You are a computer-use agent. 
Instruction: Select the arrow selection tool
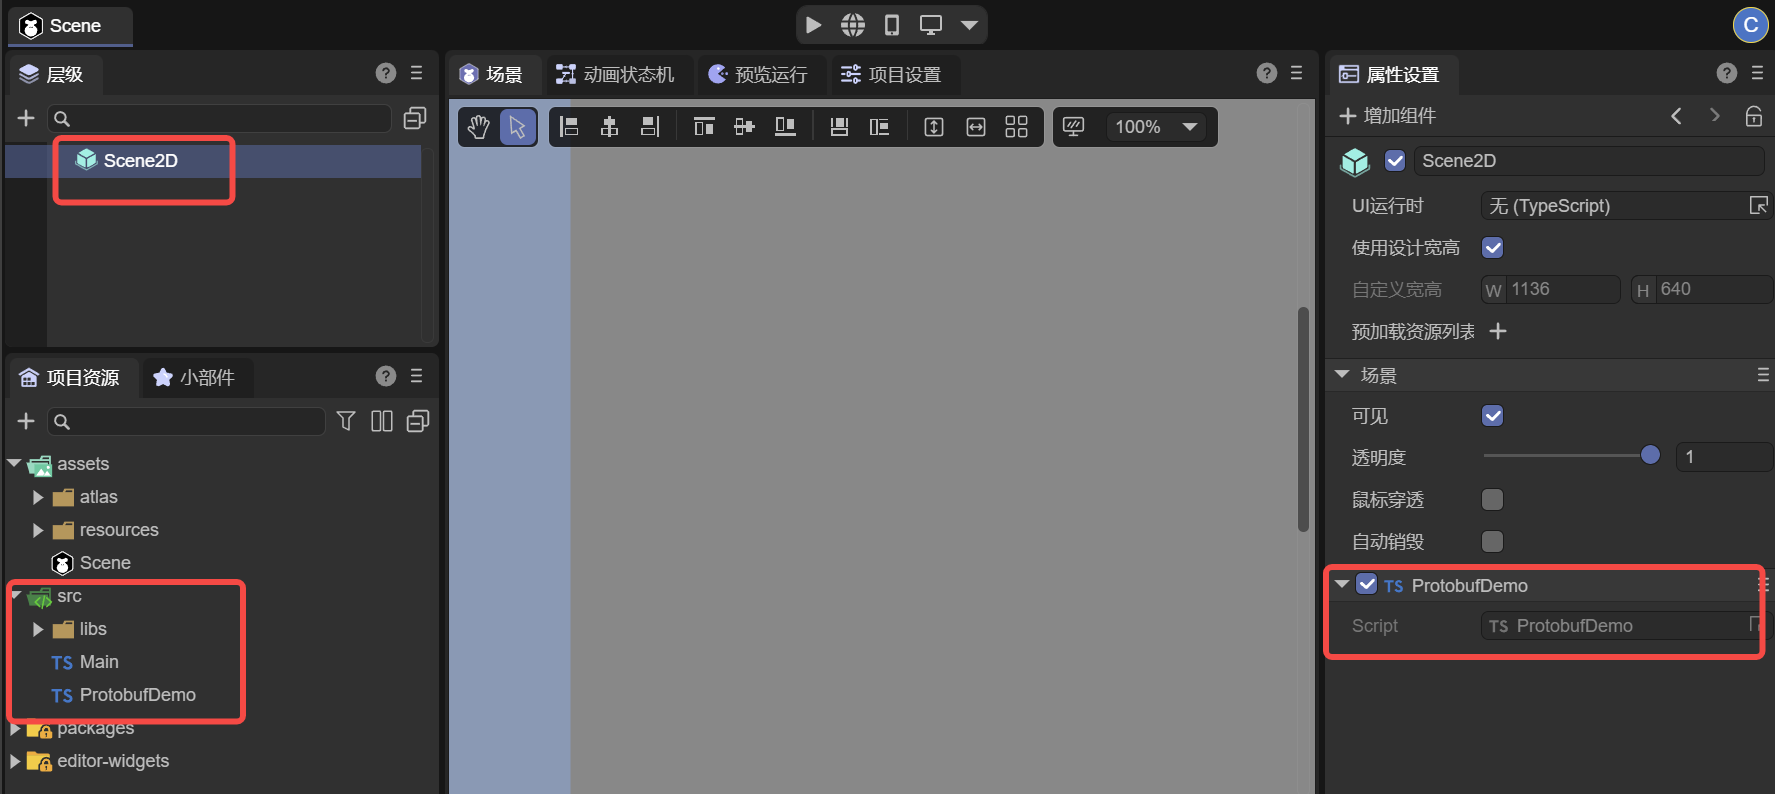coord(517,127)
